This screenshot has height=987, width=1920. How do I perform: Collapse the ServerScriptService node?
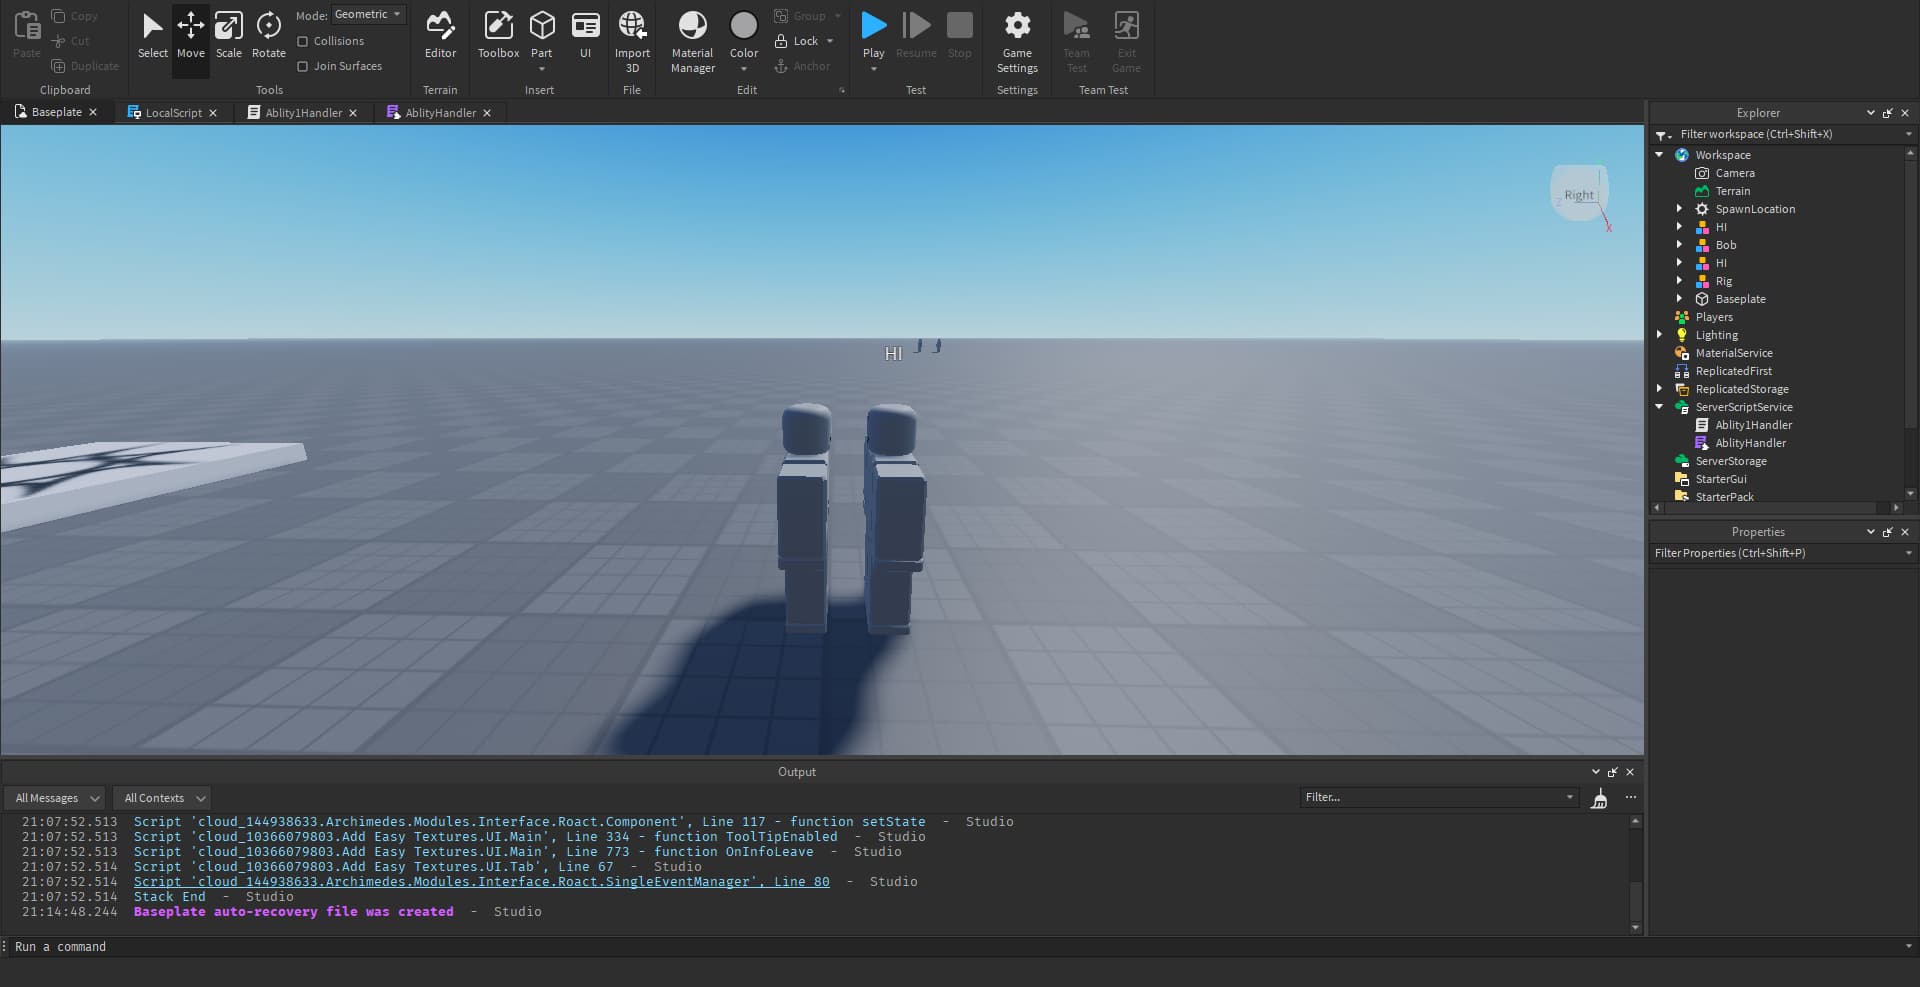(x=1660, y=407)
